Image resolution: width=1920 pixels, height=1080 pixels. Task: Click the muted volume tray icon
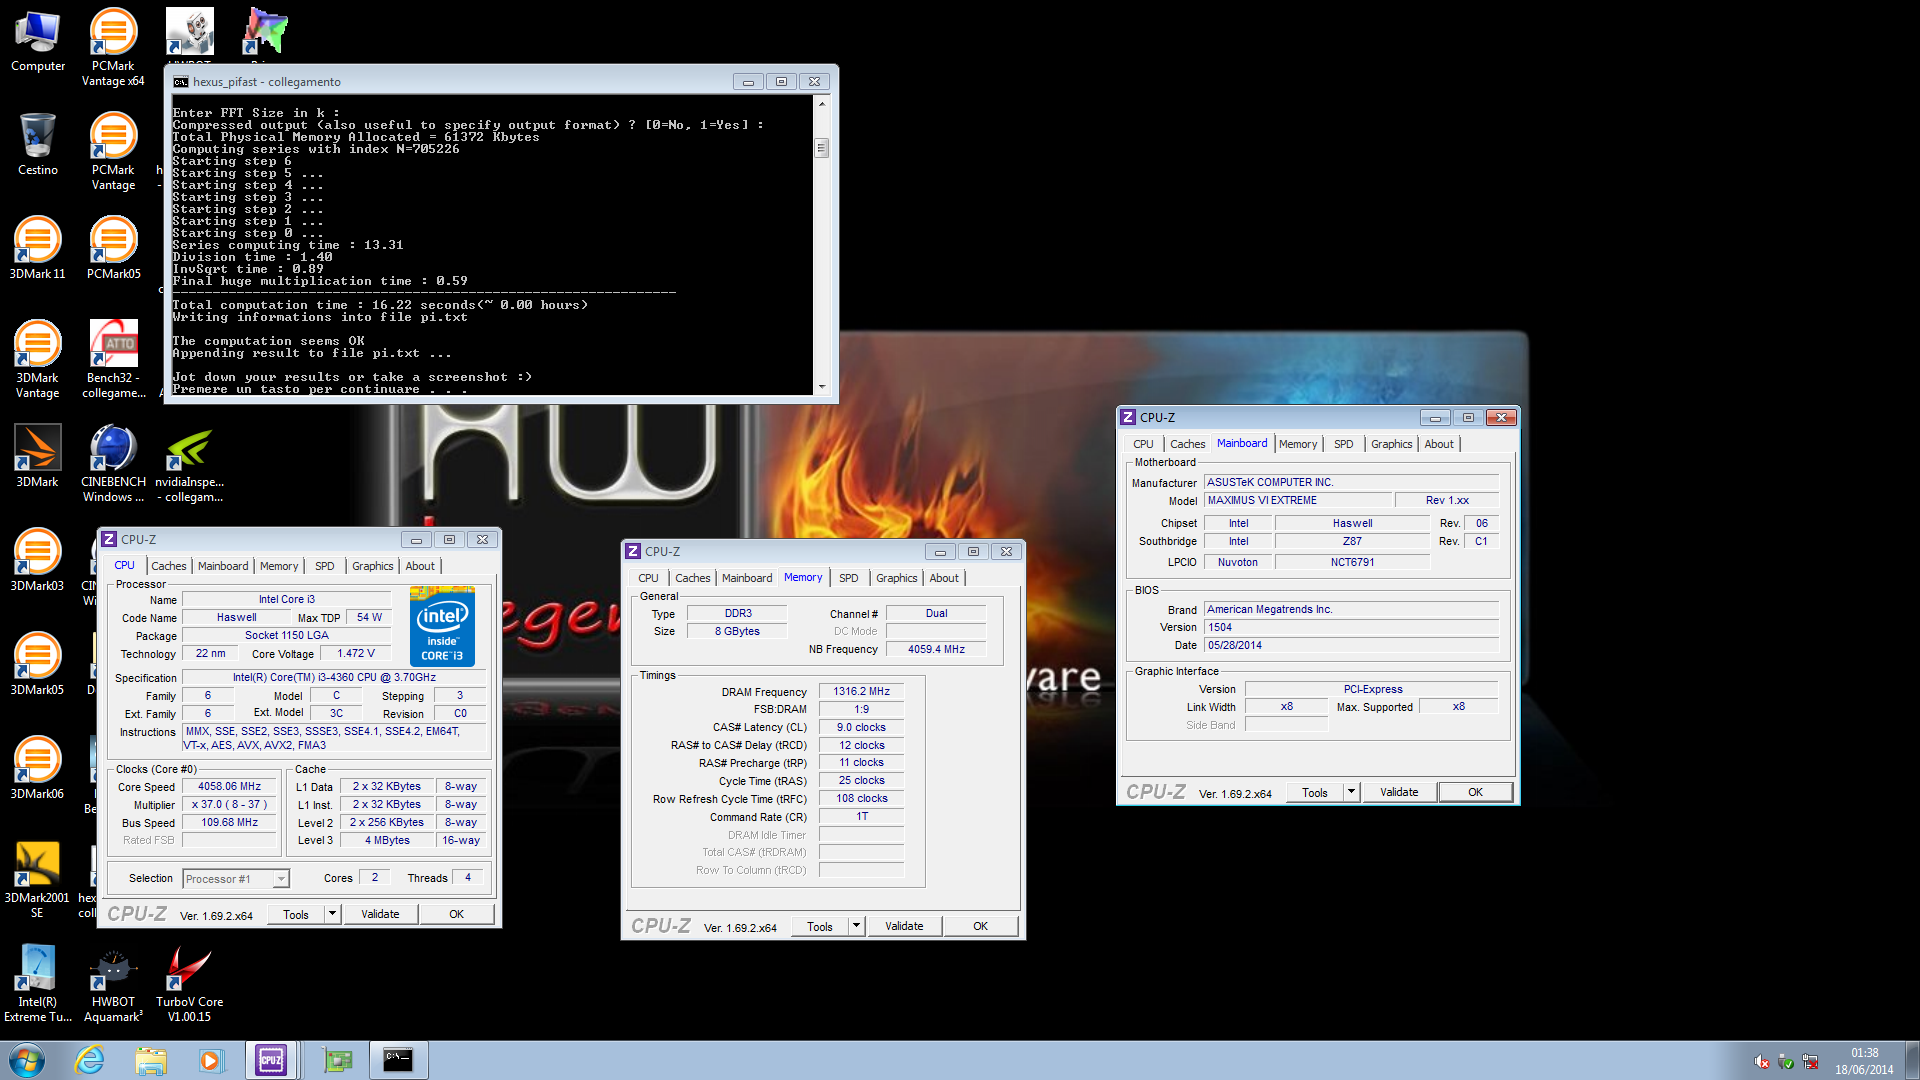coord(1762,1062)
